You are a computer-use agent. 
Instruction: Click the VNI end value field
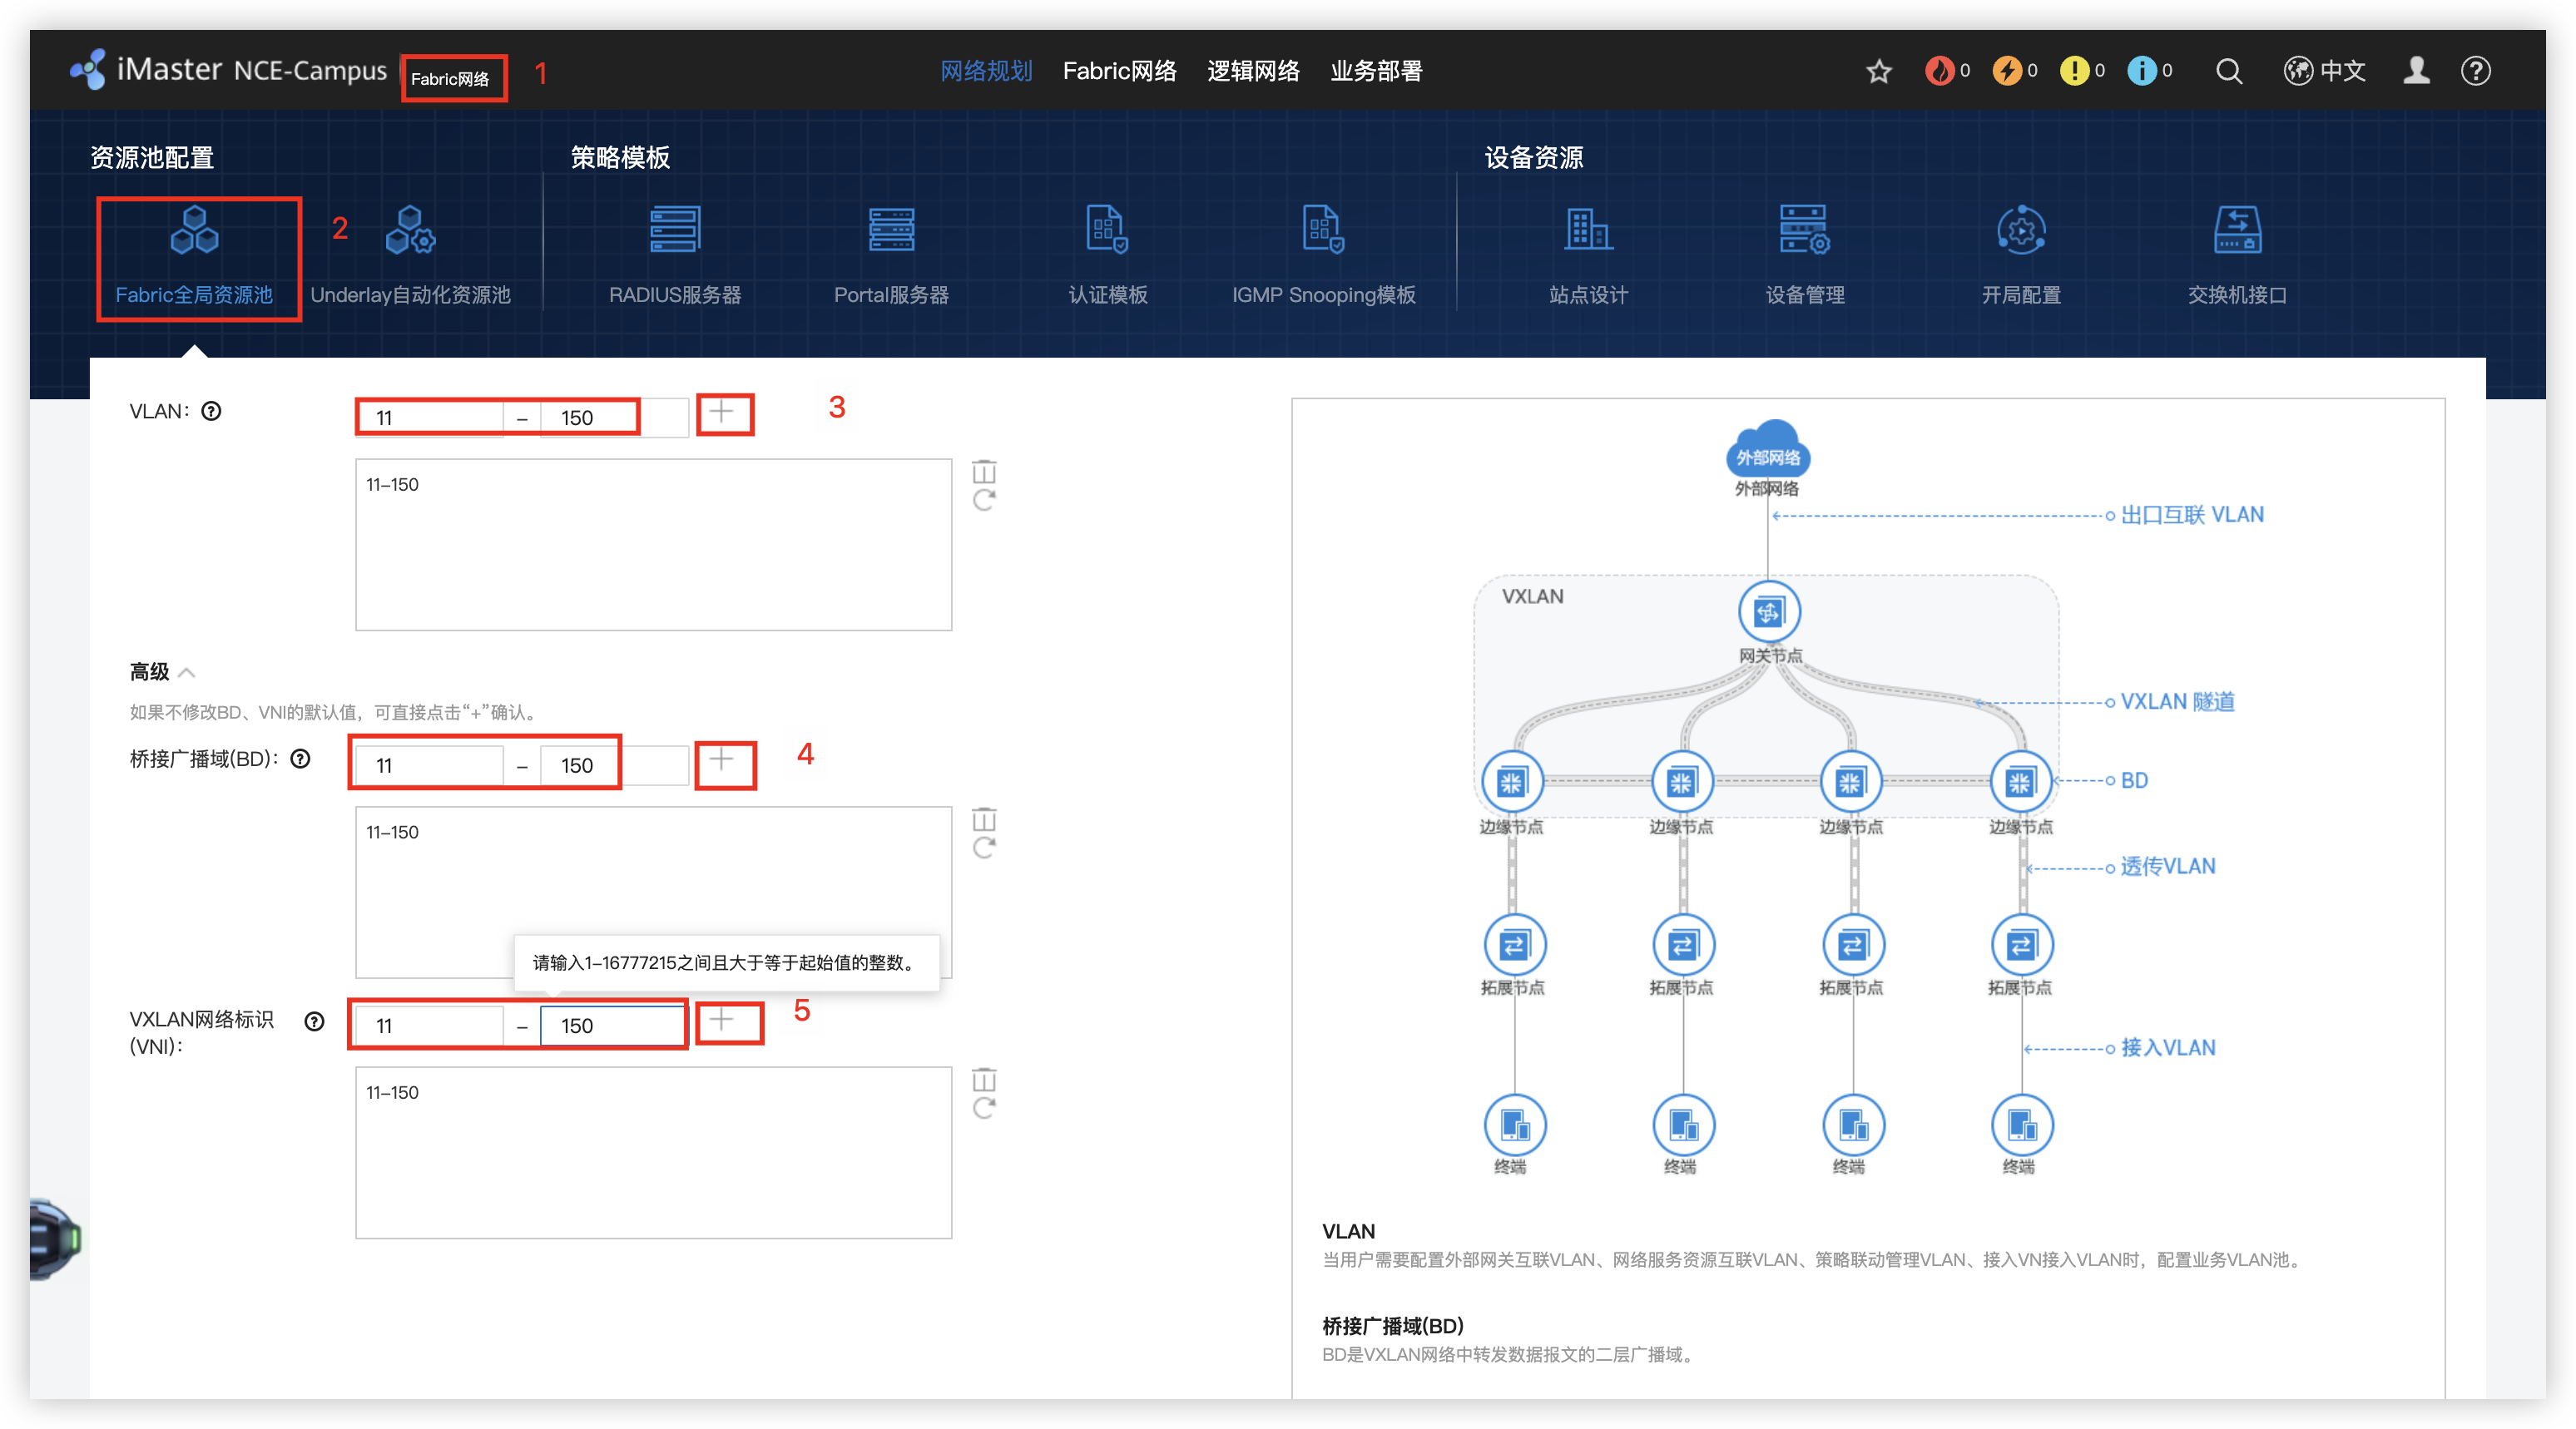612,1026
